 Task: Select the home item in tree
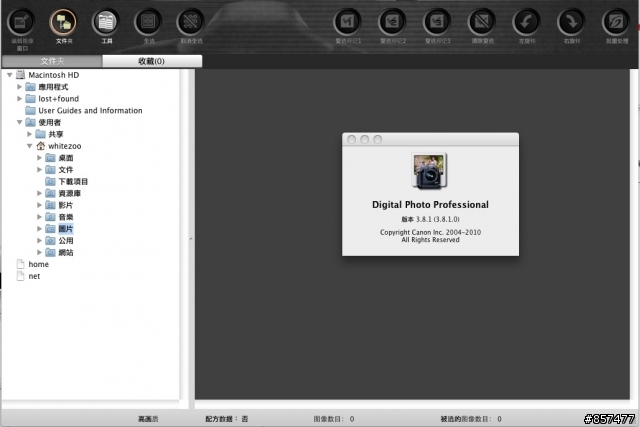(38, 265)
